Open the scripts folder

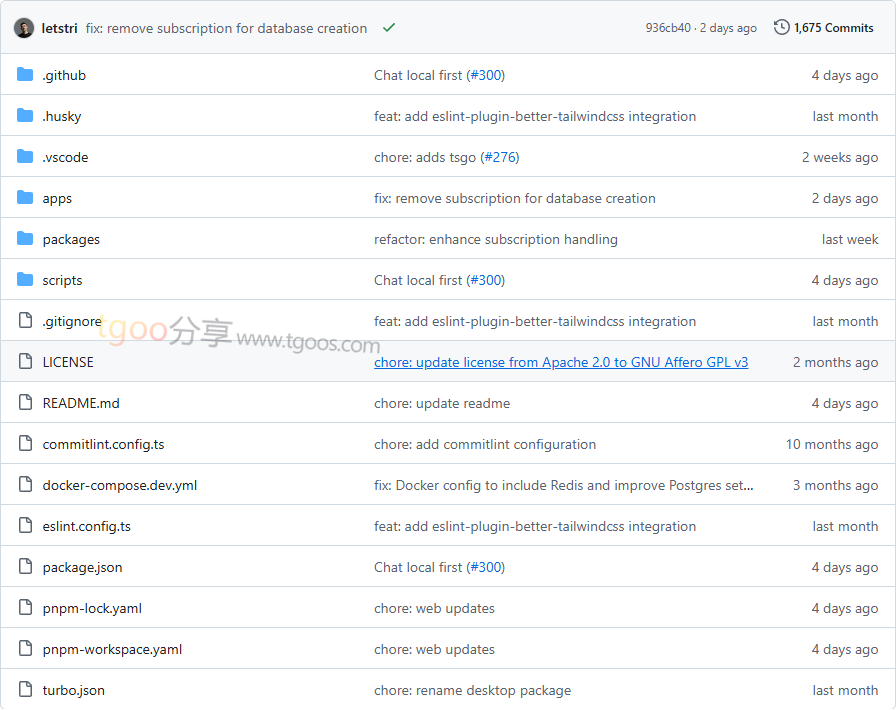tap(62, 280)
